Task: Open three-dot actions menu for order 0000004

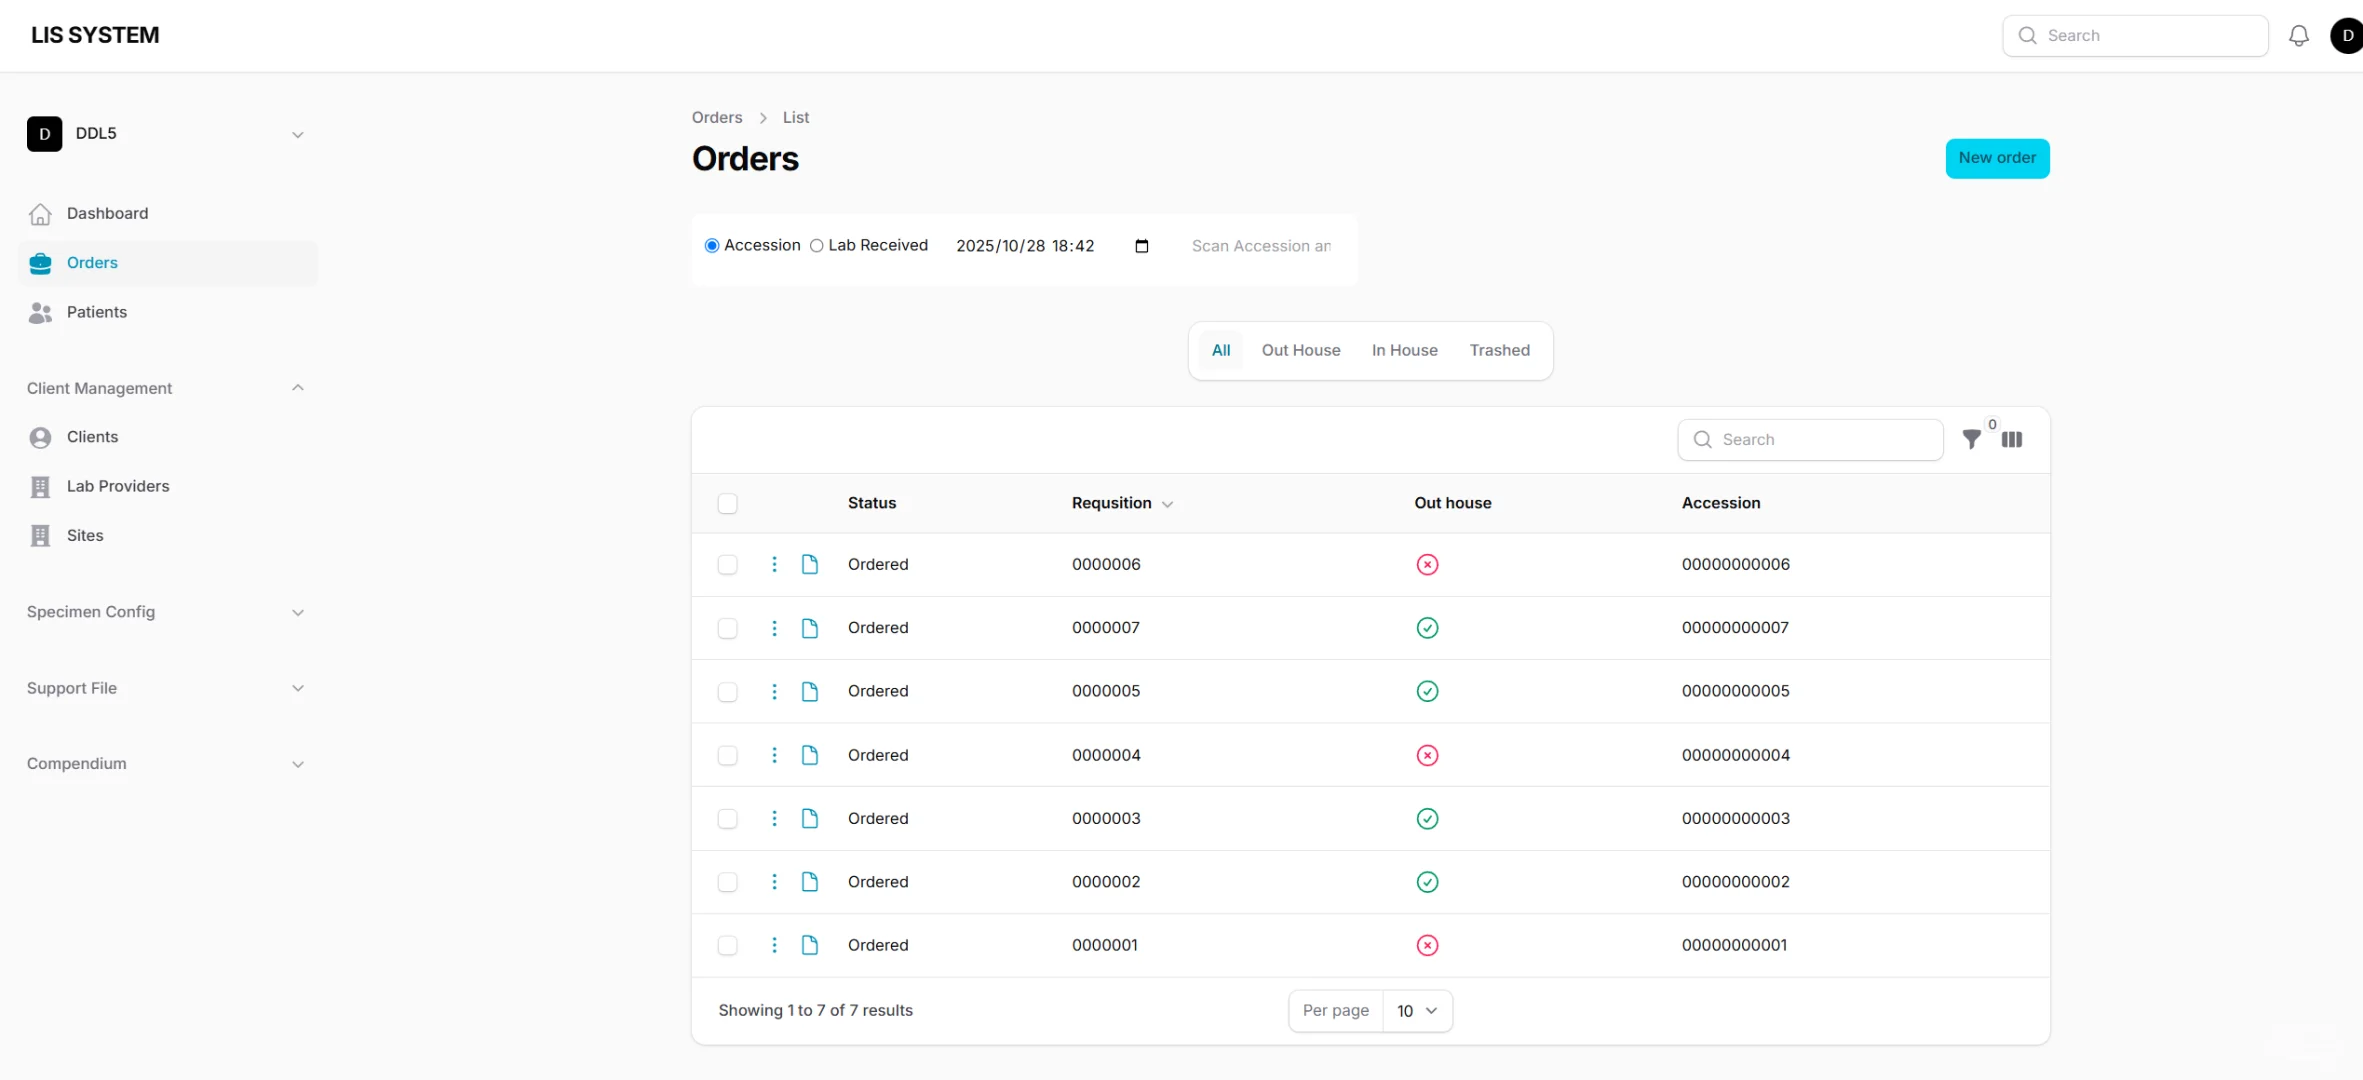Action: tap(774, 755)
